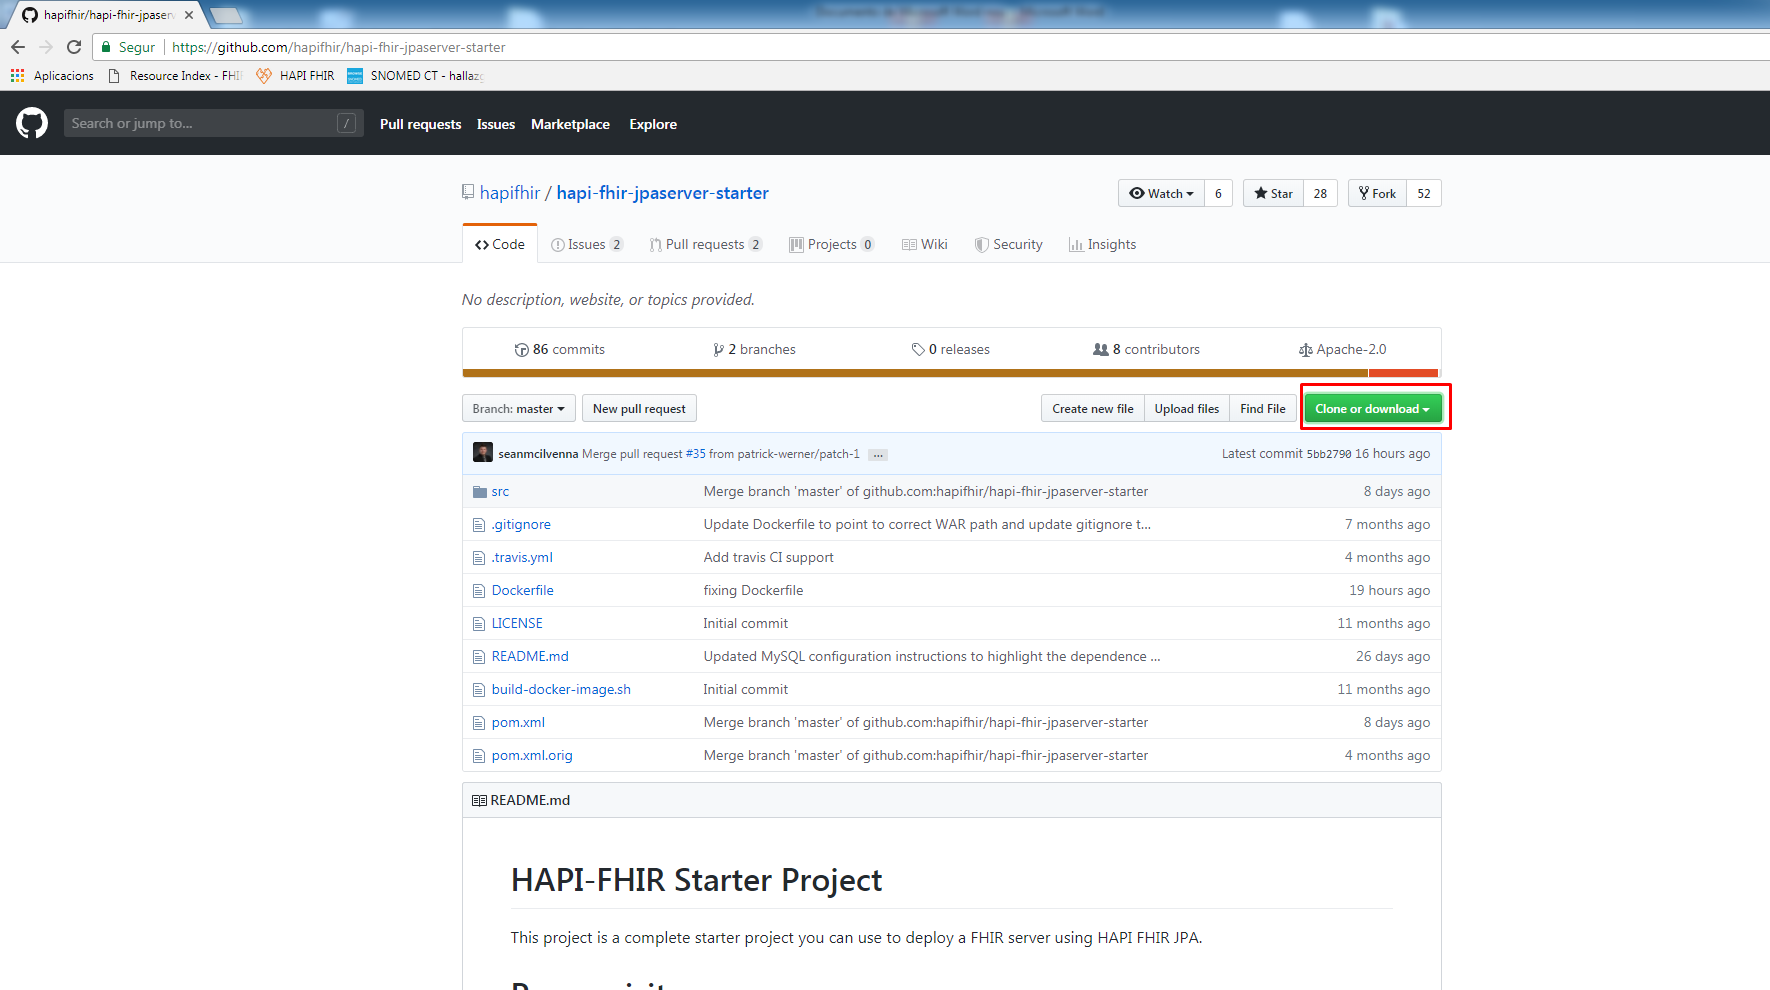Reload the page with browser refresh icon
Image resolution: width=1770 pixels, height=990 pixels.
[74, 47]
